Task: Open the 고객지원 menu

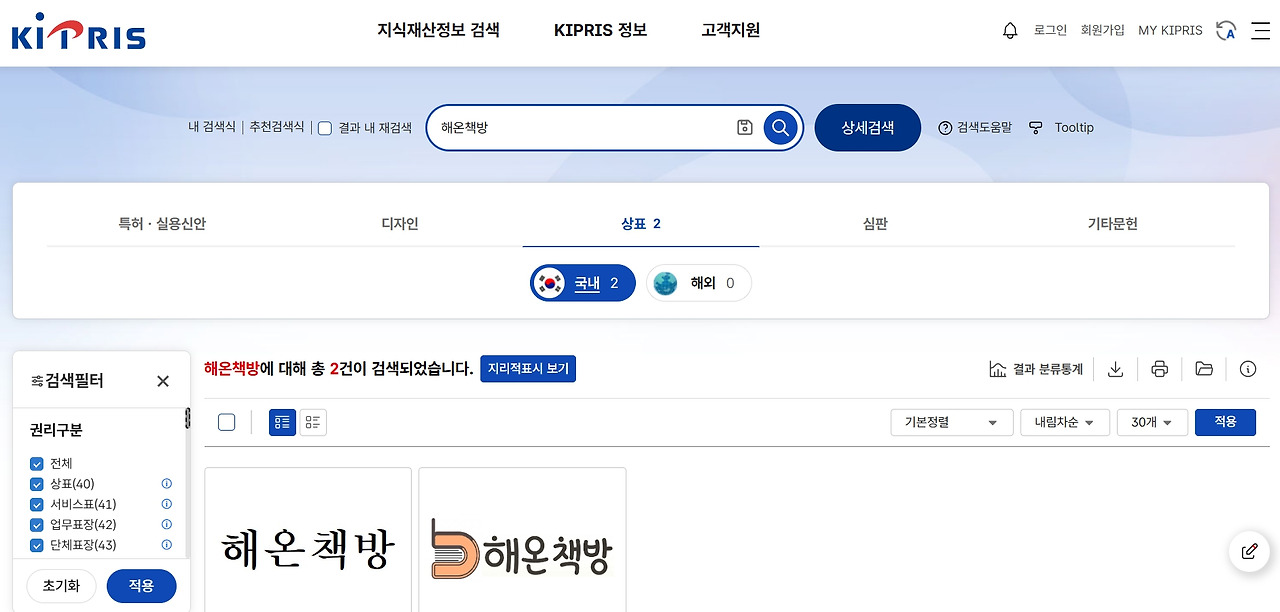Action: click(731, 30)
